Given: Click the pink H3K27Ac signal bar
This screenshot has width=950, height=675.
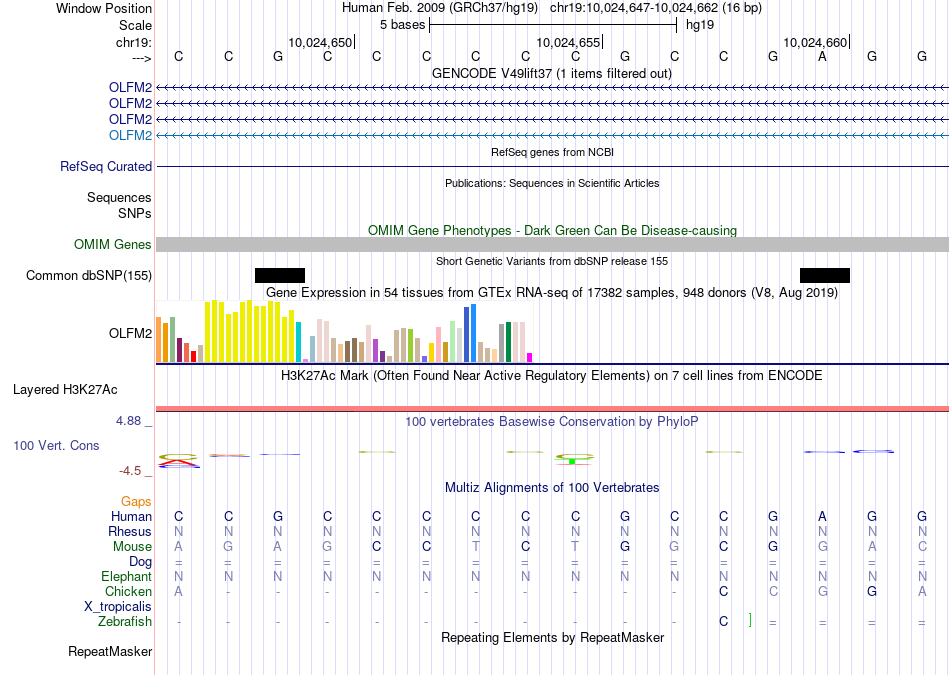Looking at the screenshot, I should pyautogui.click(x=553, y=409).
